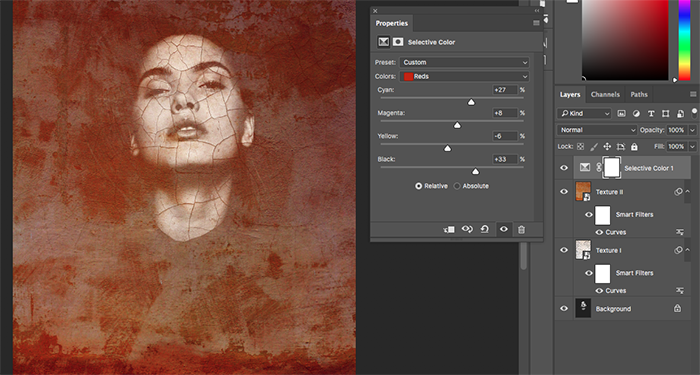This screenshot has height=375, width=700.
Task: Close the Properties panel
Action: [375, 11]
